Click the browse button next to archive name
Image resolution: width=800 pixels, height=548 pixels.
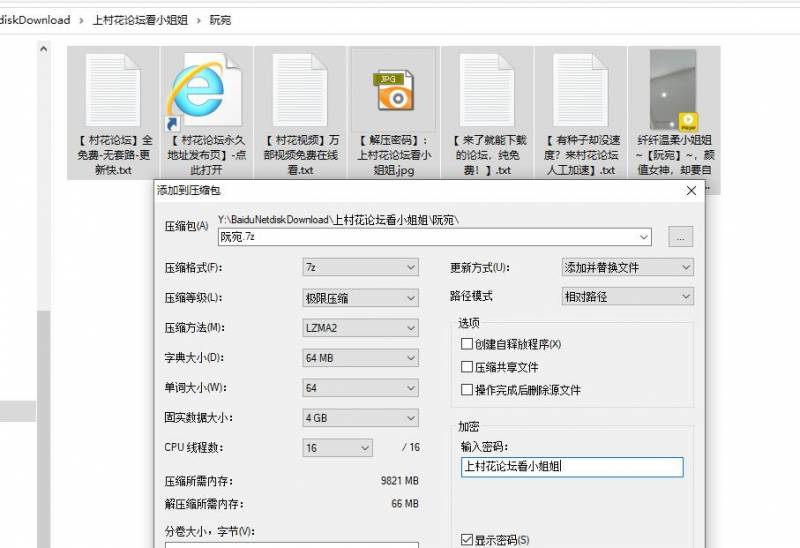pyautogui.click(x=680, y=237)
